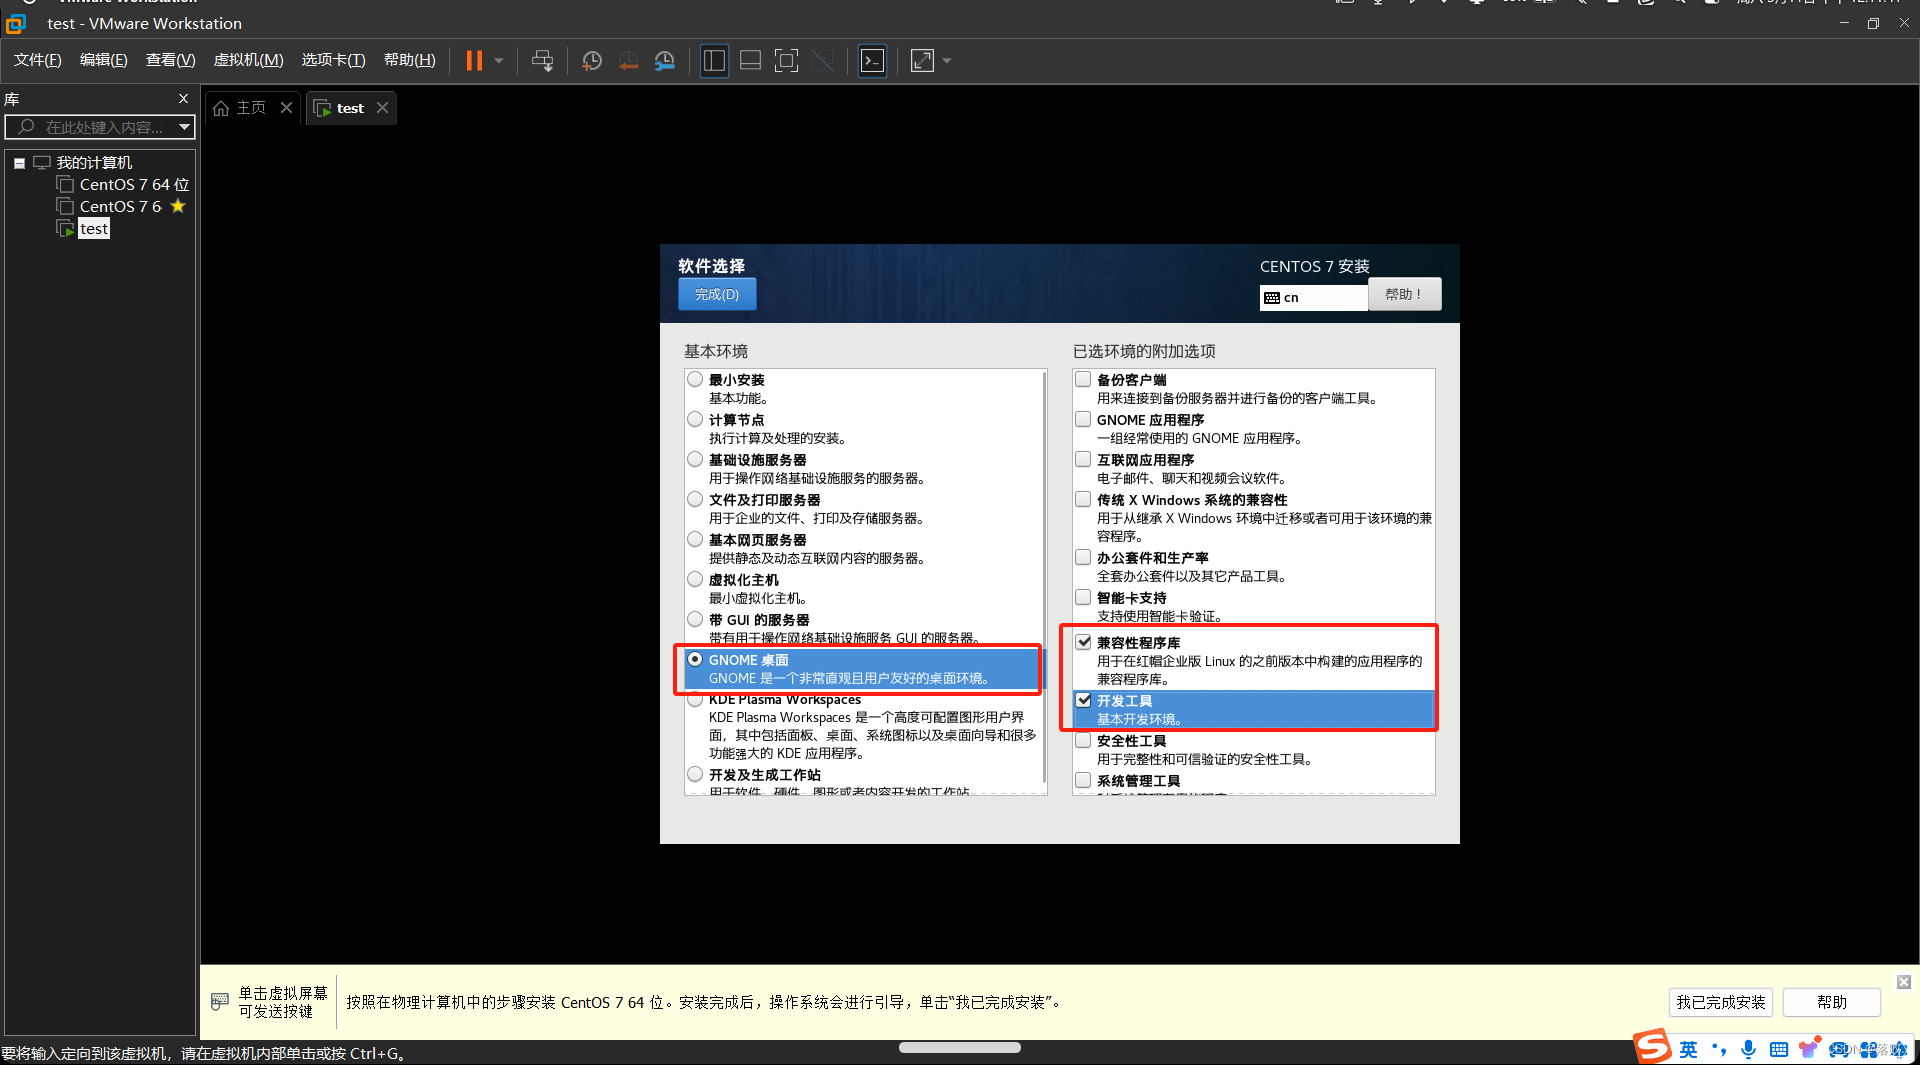Image resolution: width=1920 pixels, height=1065 pixels.
Task: Open the library search dropdown arrow
Action: 184,127
